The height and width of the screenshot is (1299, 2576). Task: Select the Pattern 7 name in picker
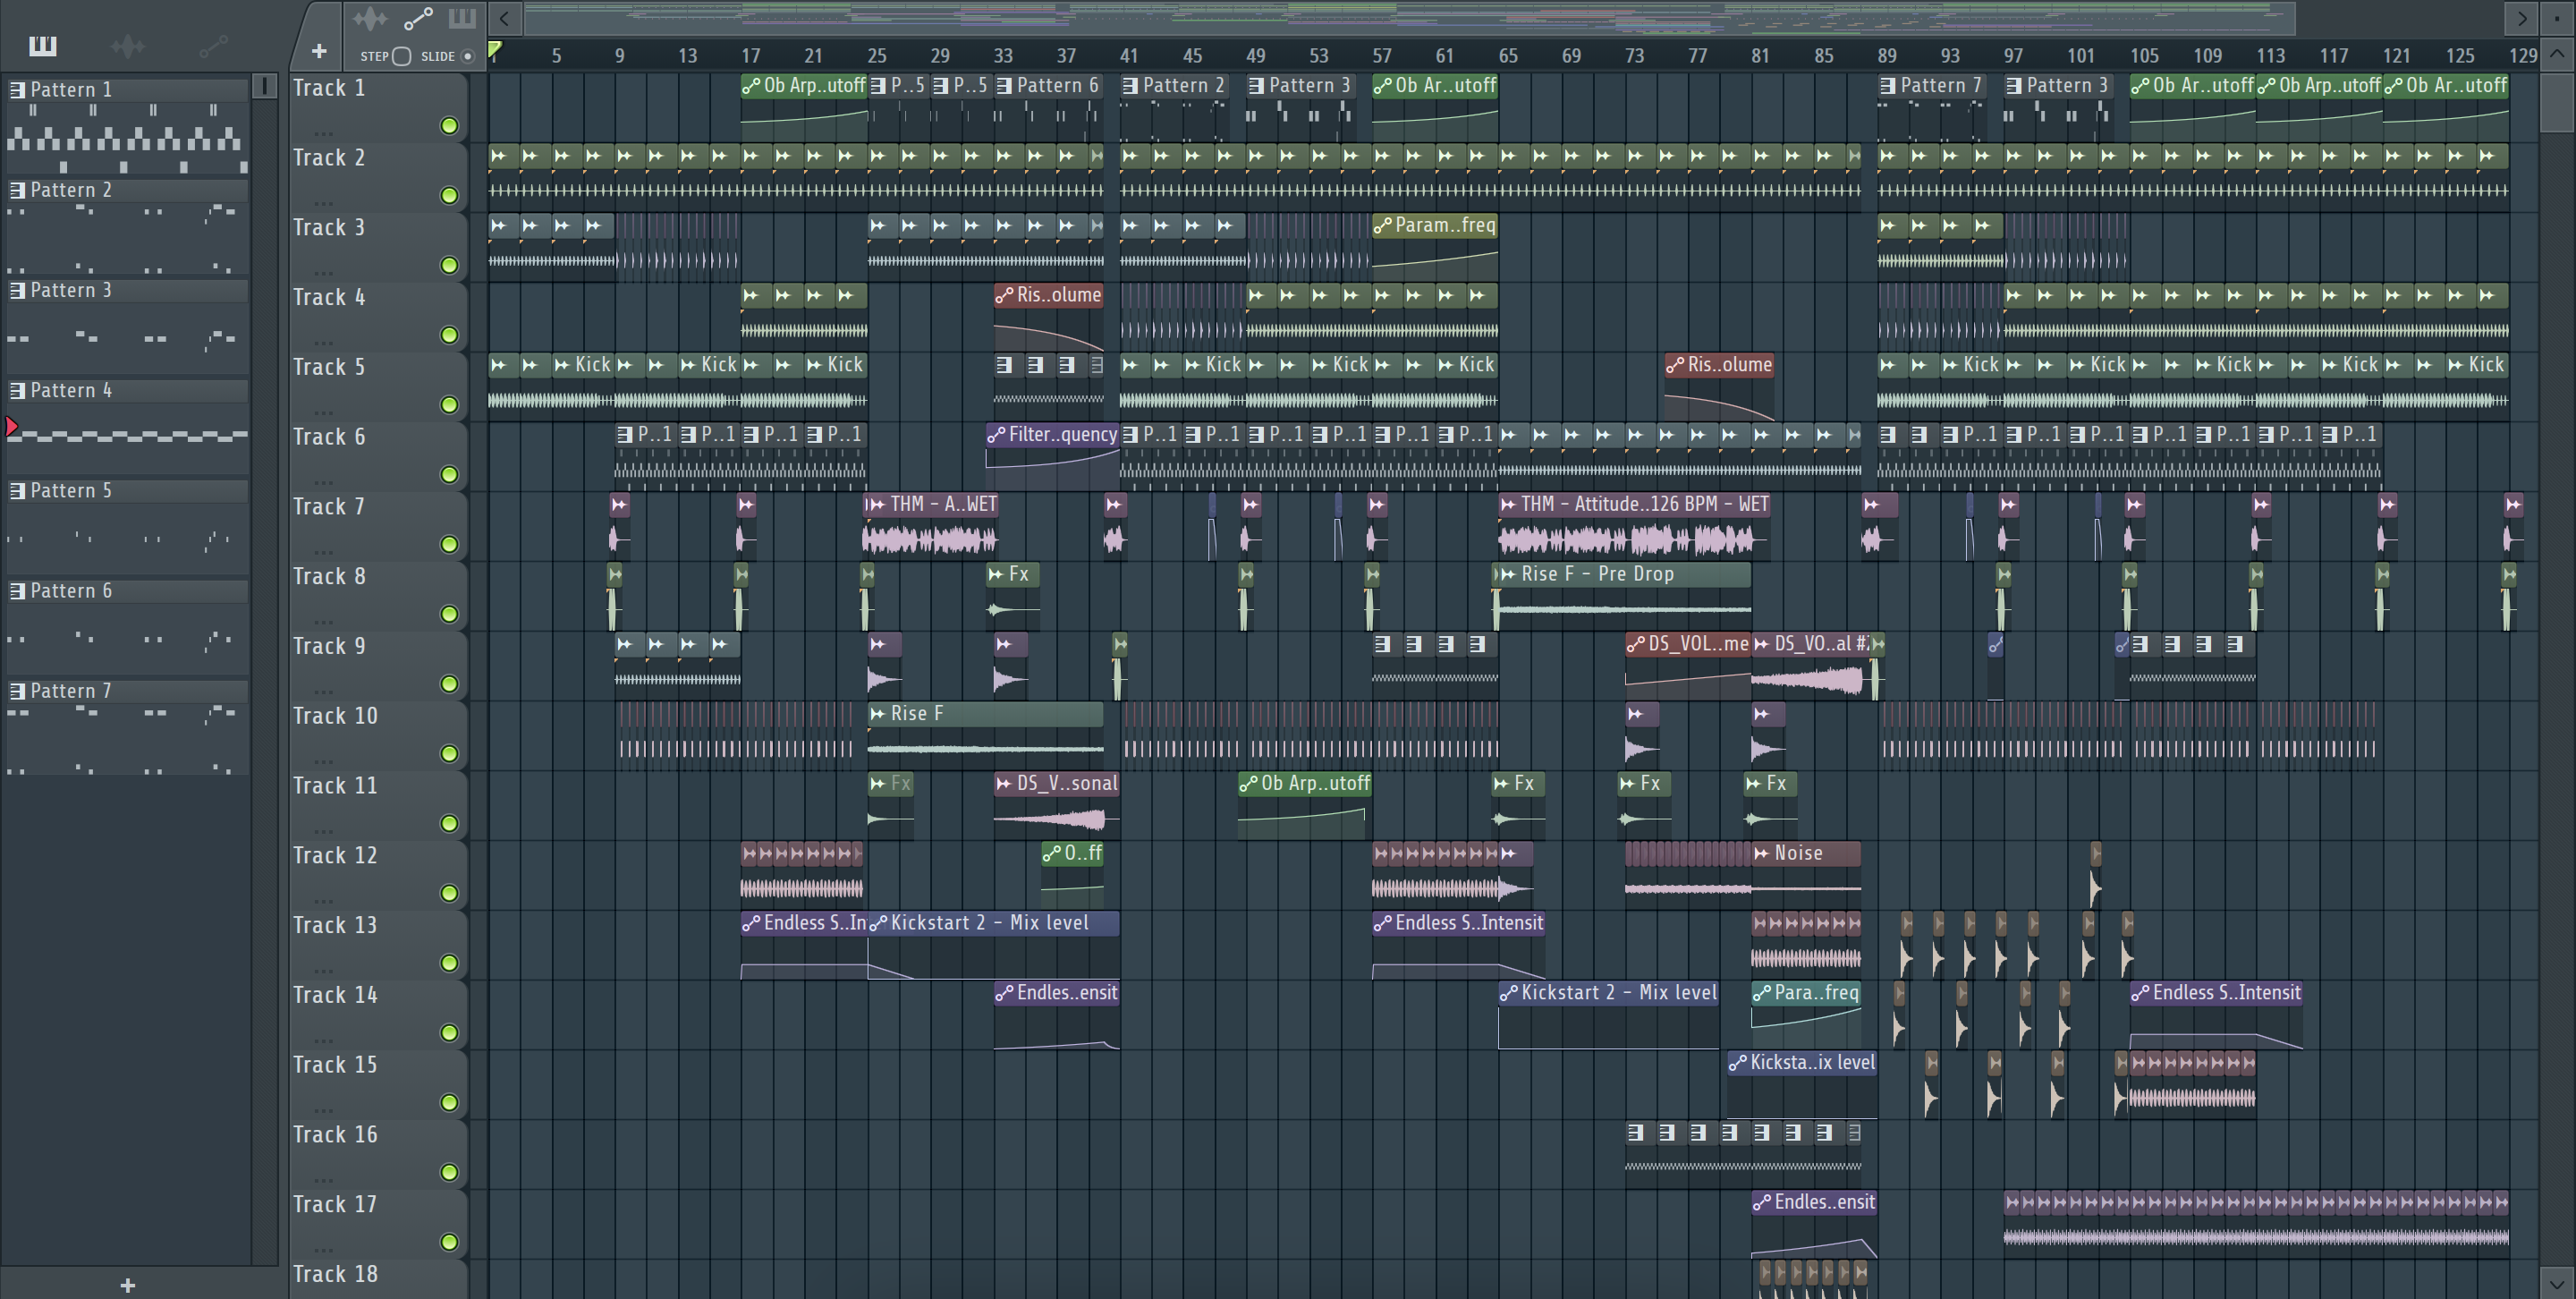[x=71, y=691]
